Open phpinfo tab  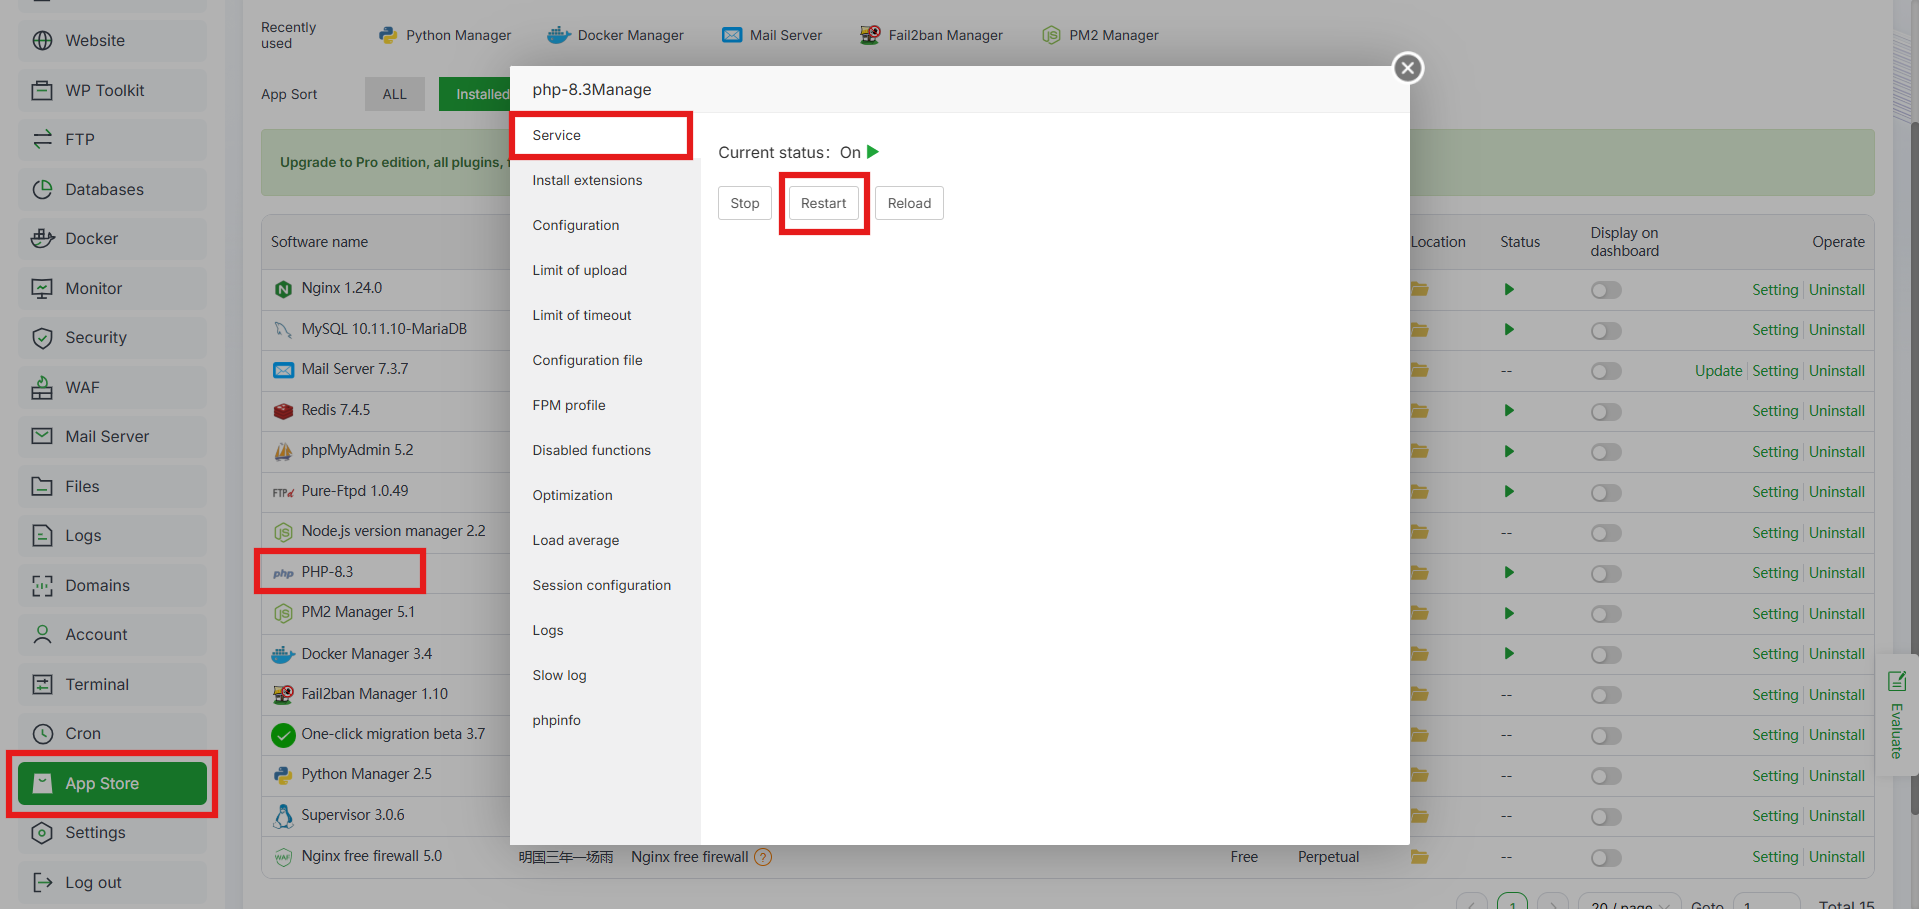[x=605, y=721]
